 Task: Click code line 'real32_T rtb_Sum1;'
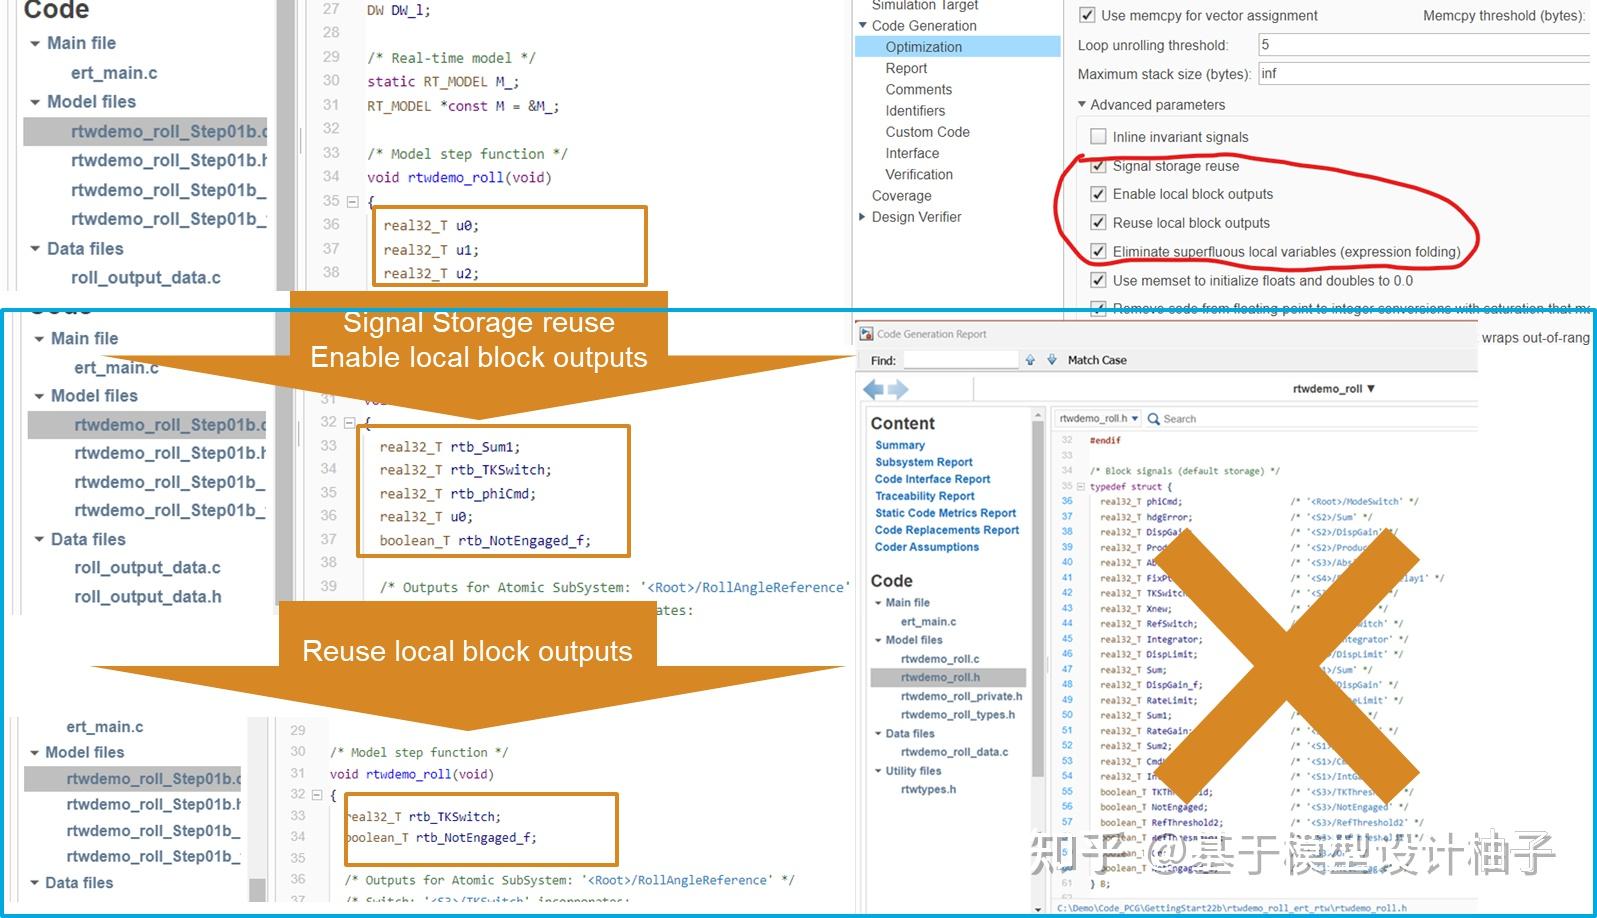(x=450, y=447)
